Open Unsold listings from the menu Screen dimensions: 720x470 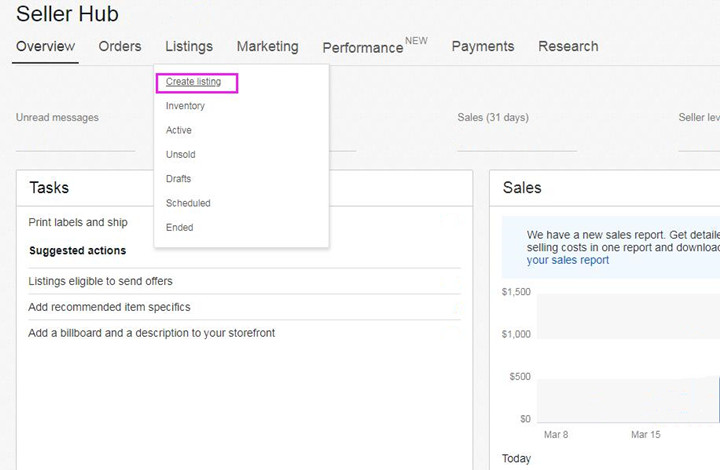pos(180,155)
